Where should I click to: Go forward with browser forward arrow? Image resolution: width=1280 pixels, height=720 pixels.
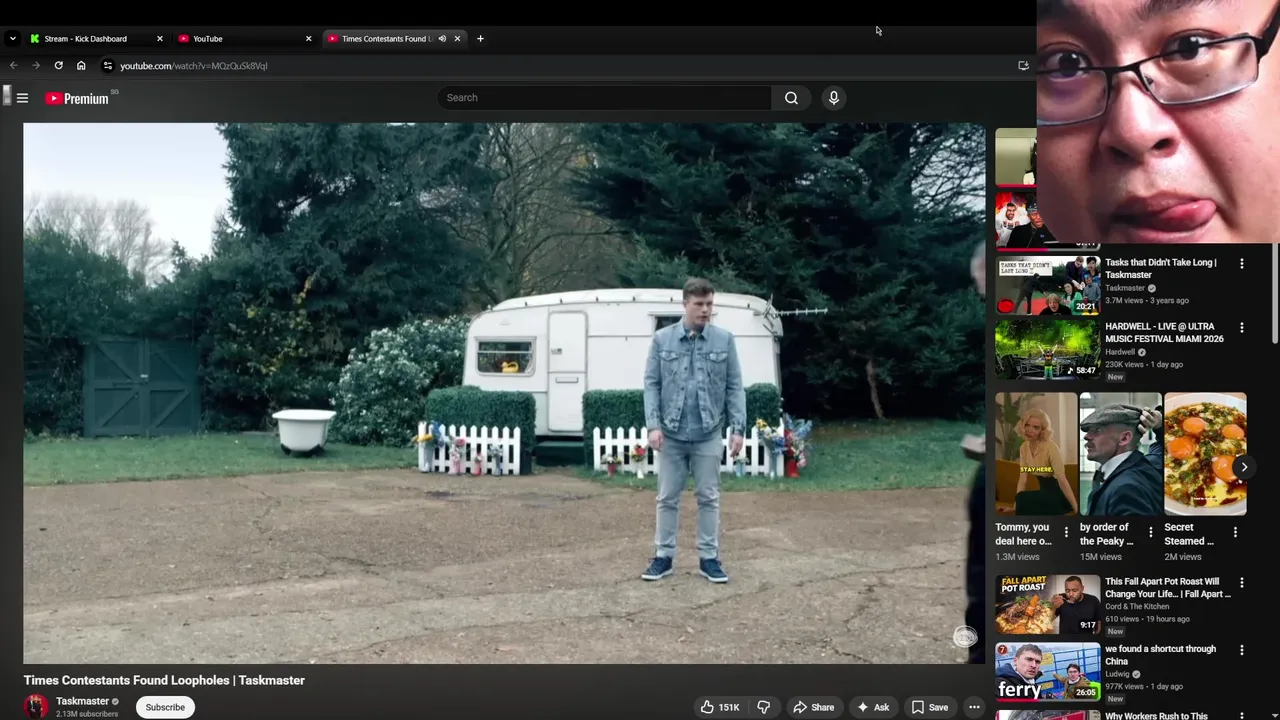click(36, 65)
